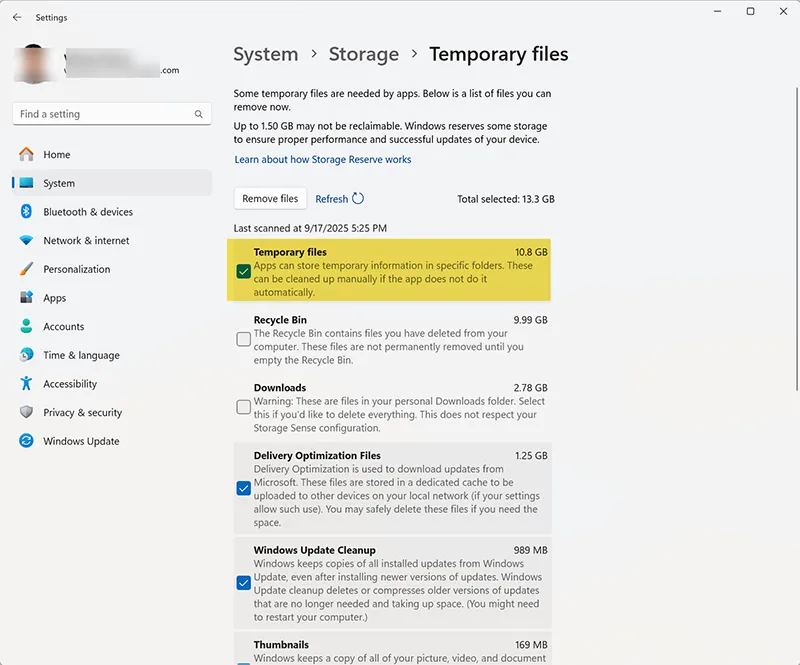Open Apps using its sidebar icon

pos(25,297)
